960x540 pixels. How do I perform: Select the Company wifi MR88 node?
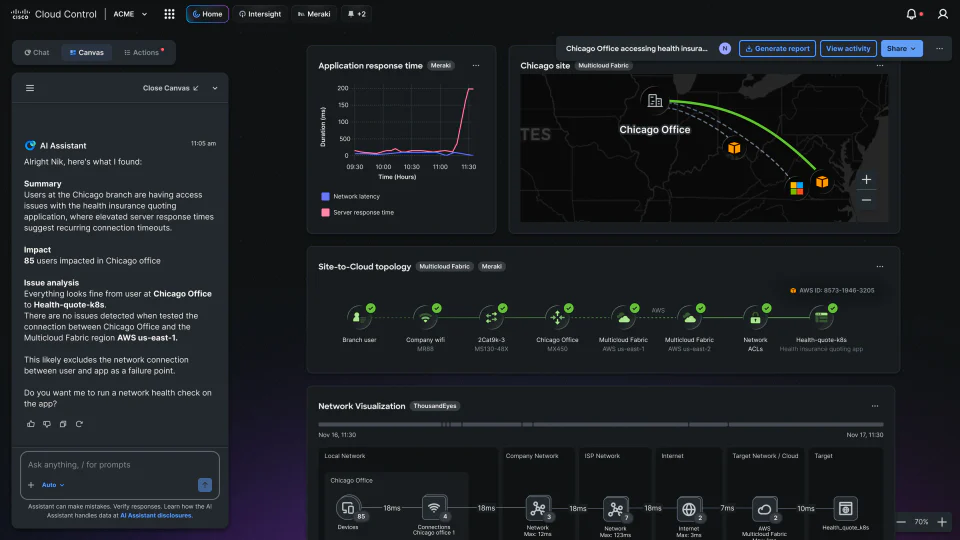(425, 317)
